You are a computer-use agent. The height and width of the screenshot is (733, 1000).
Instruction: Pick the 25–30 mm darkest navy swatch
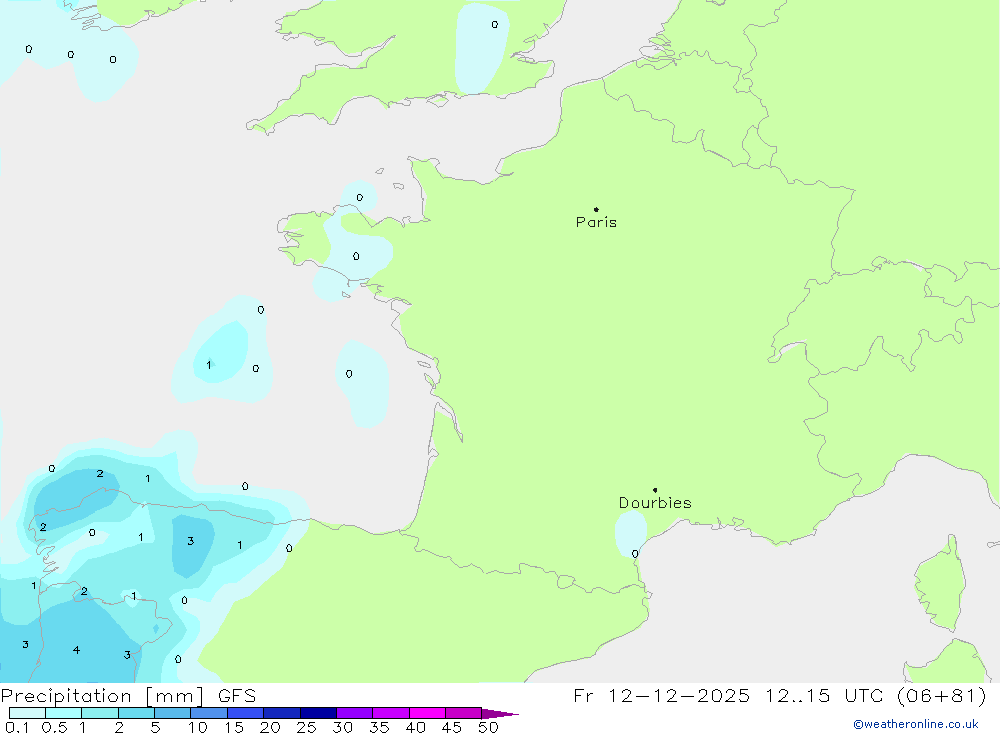tap(318, 713)
